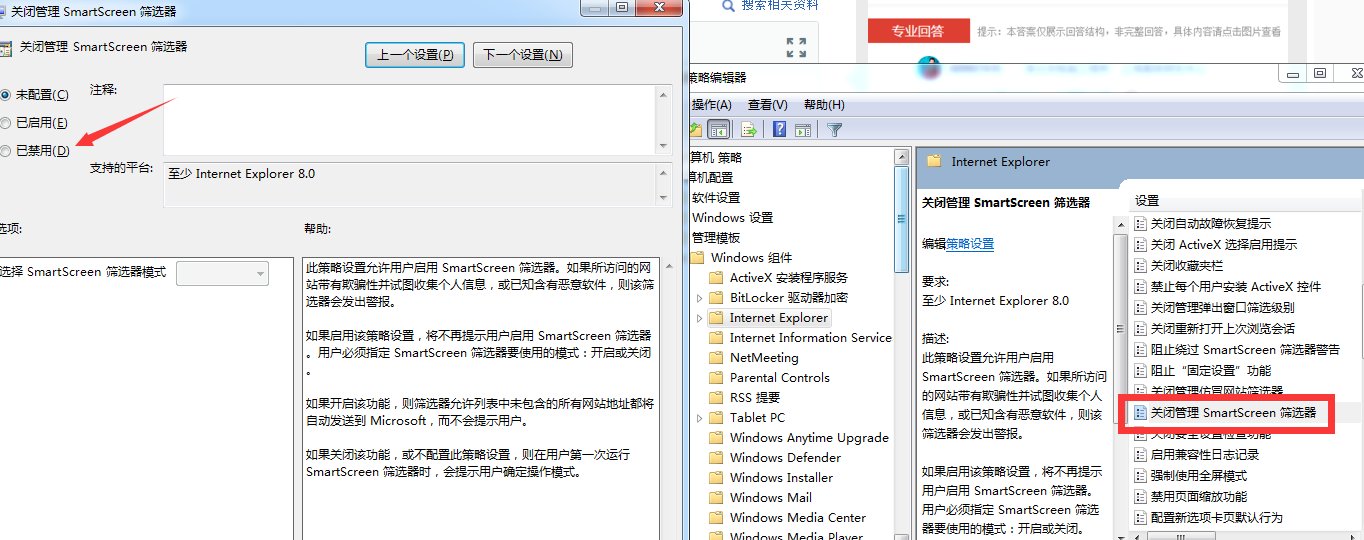Click 关闭重新打开上次浏览会话 policy icon

[x=1141, y=328]
